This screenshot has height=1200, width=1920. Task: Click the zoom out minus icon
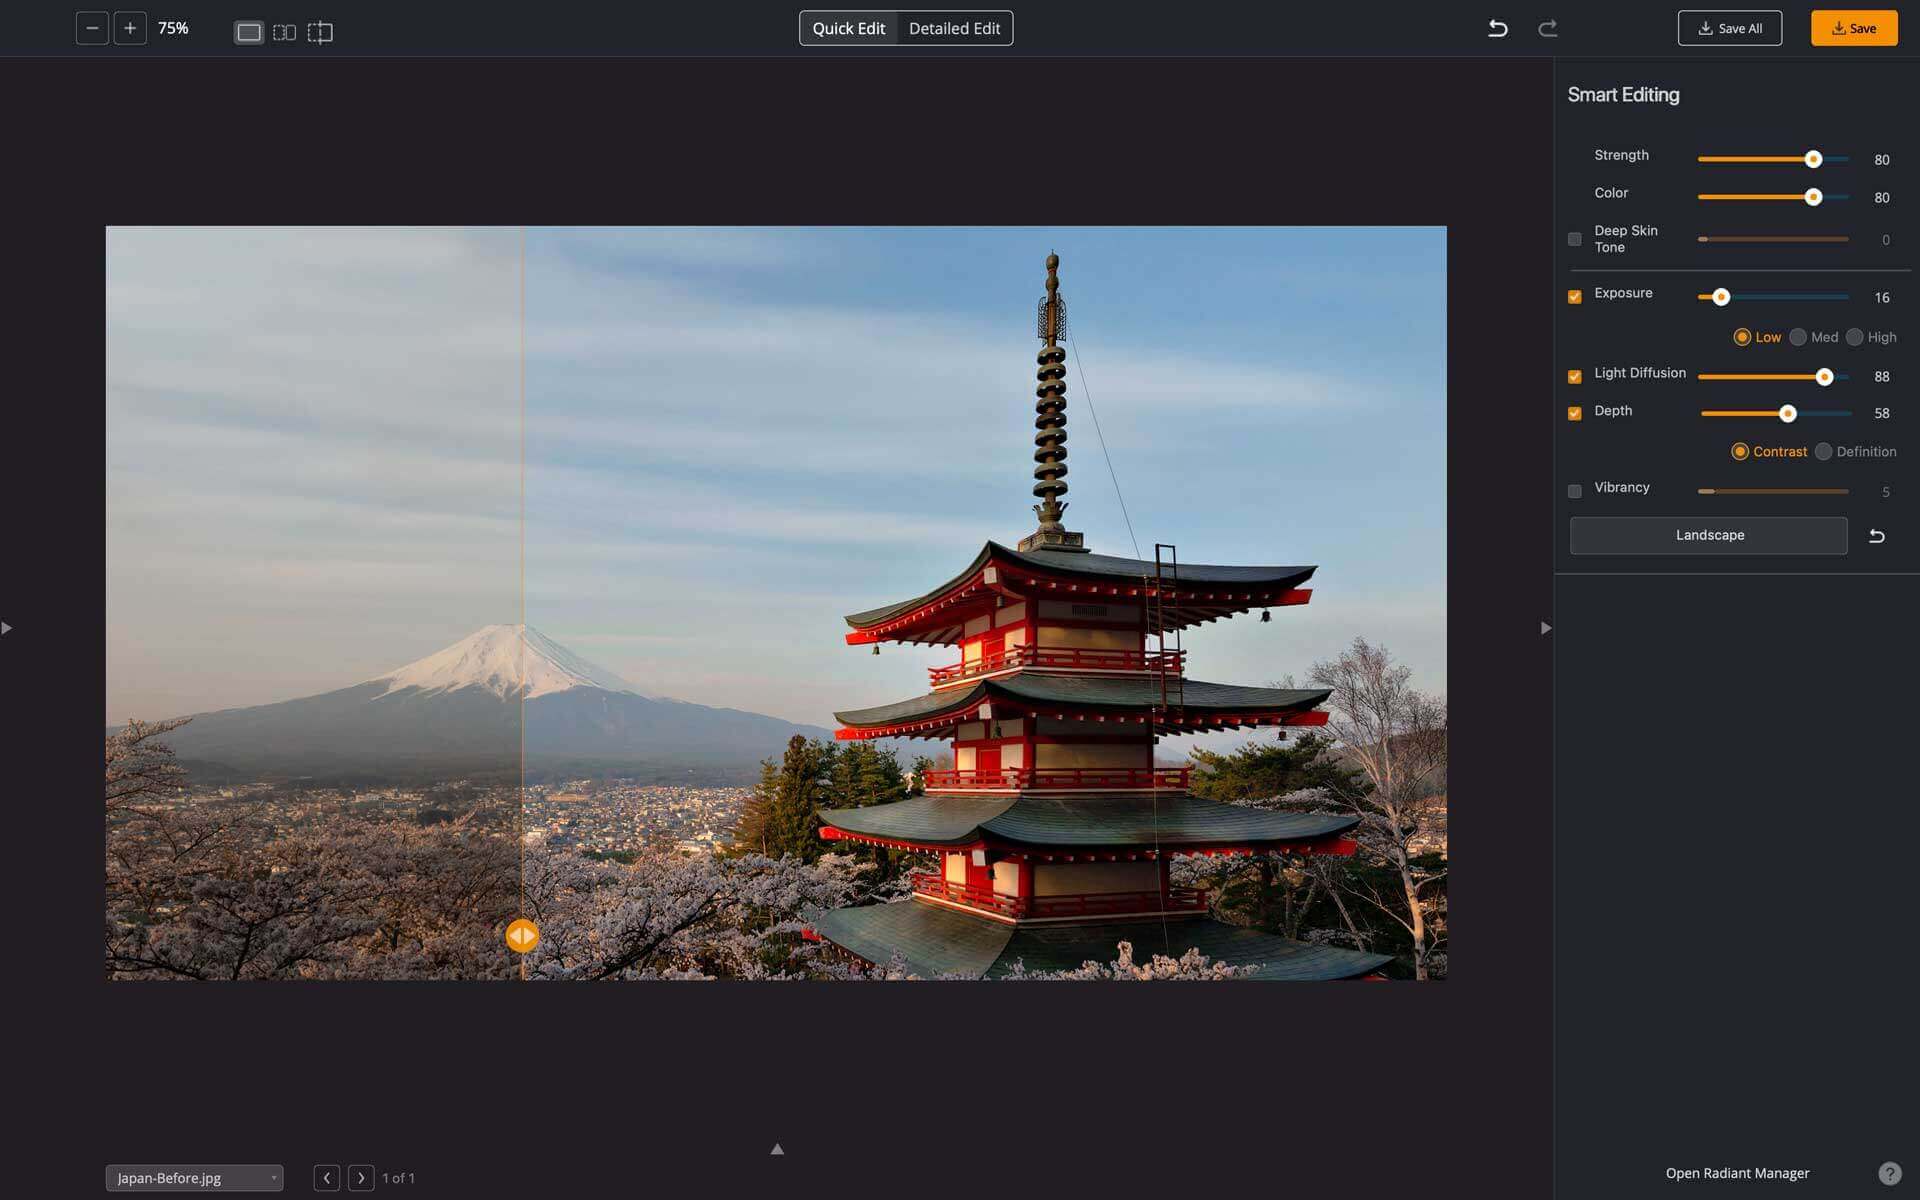92,28
